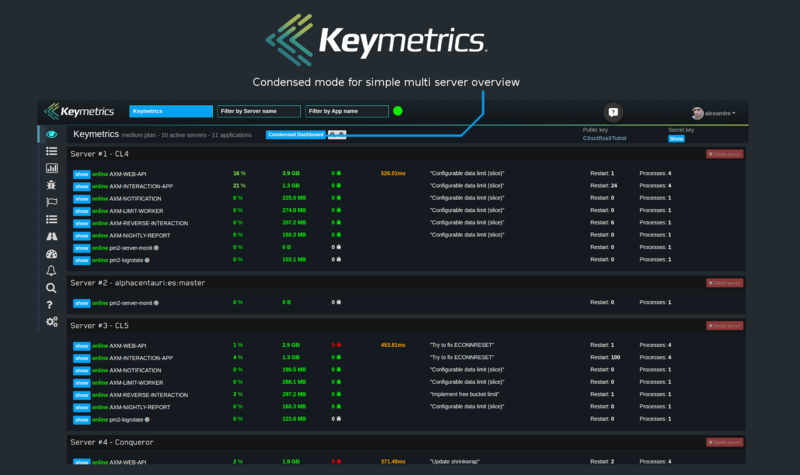Expand AXM-WEB-API details on Server #1 with show
The height and width of the screenshot is (475, 800).
pyautogui.click(x=81, y=174)
